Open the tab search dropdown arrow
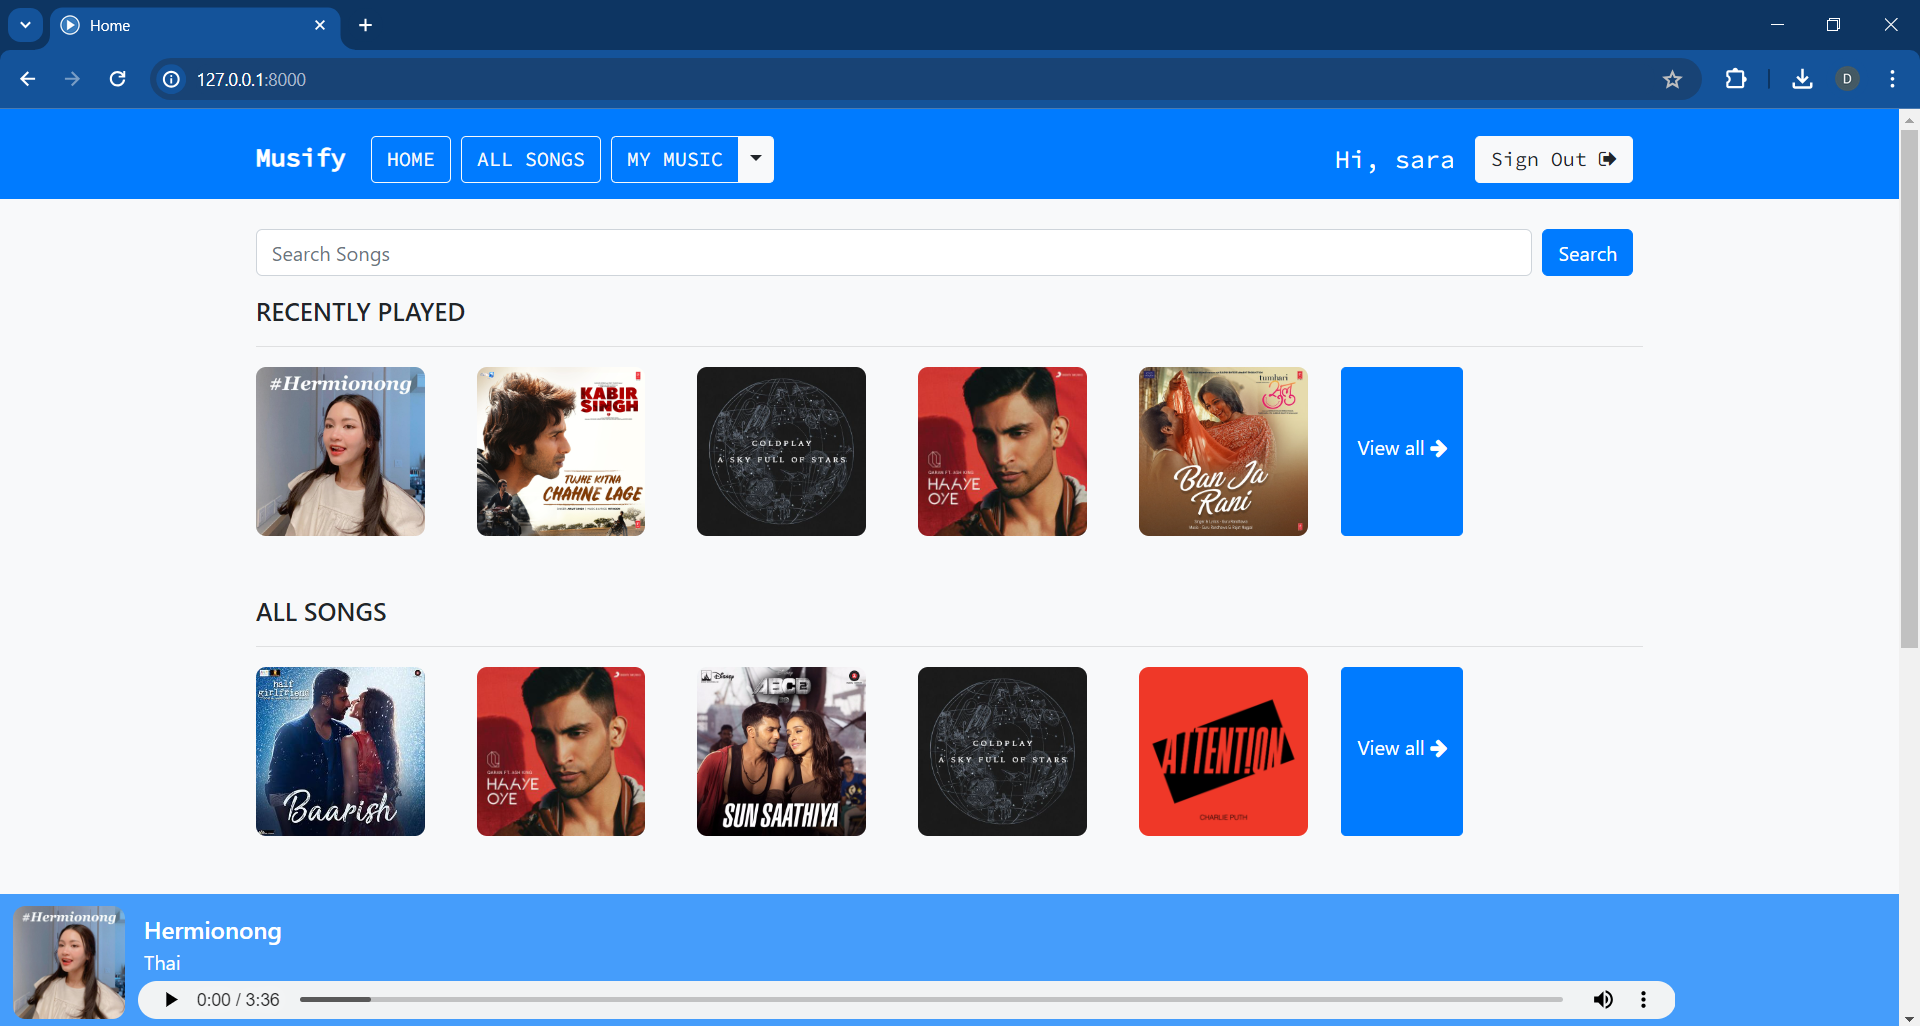1920x1026 pixels. click(25, 25)
